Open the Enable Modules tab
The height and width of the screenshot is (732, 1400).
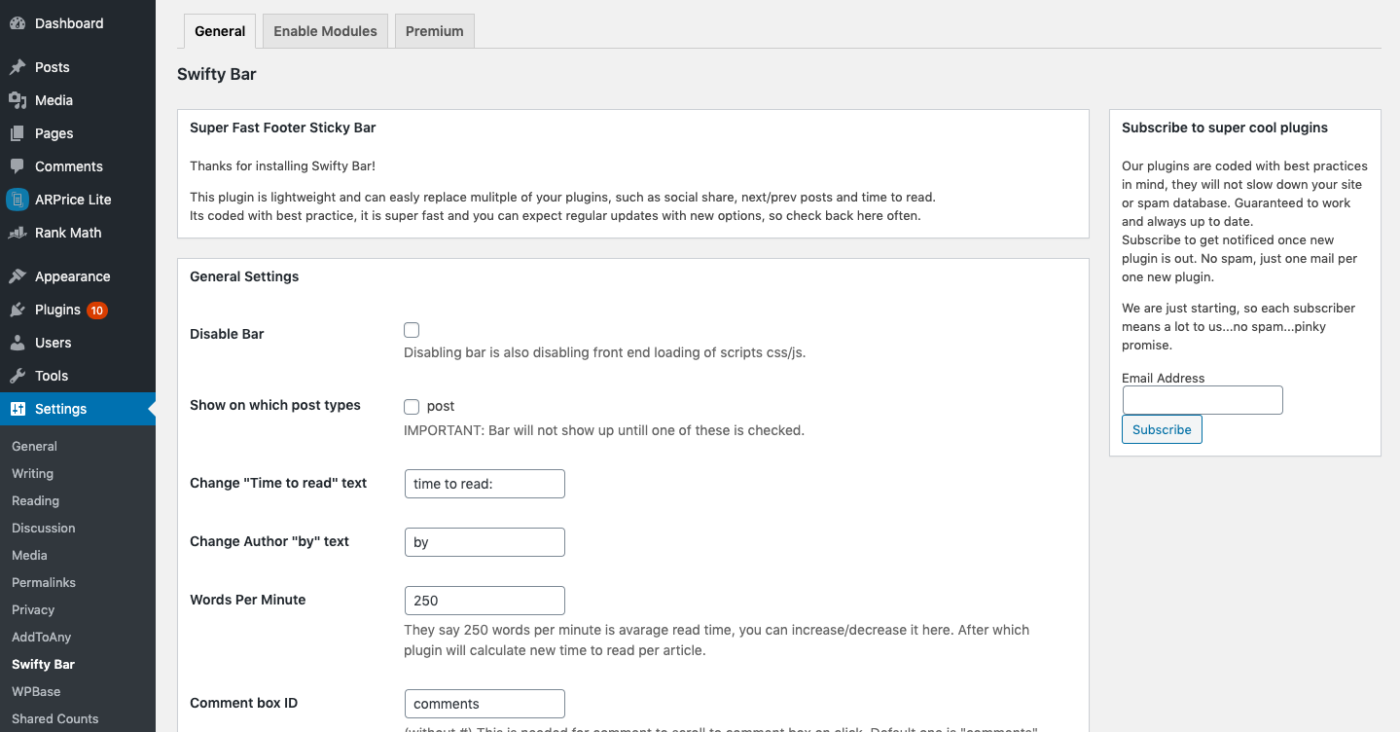coord(325,31)
